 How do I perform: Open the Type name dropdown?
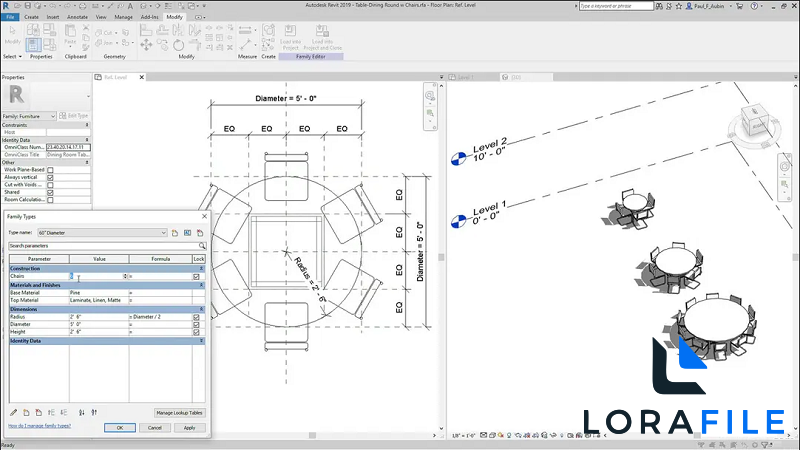click(163, 233)
